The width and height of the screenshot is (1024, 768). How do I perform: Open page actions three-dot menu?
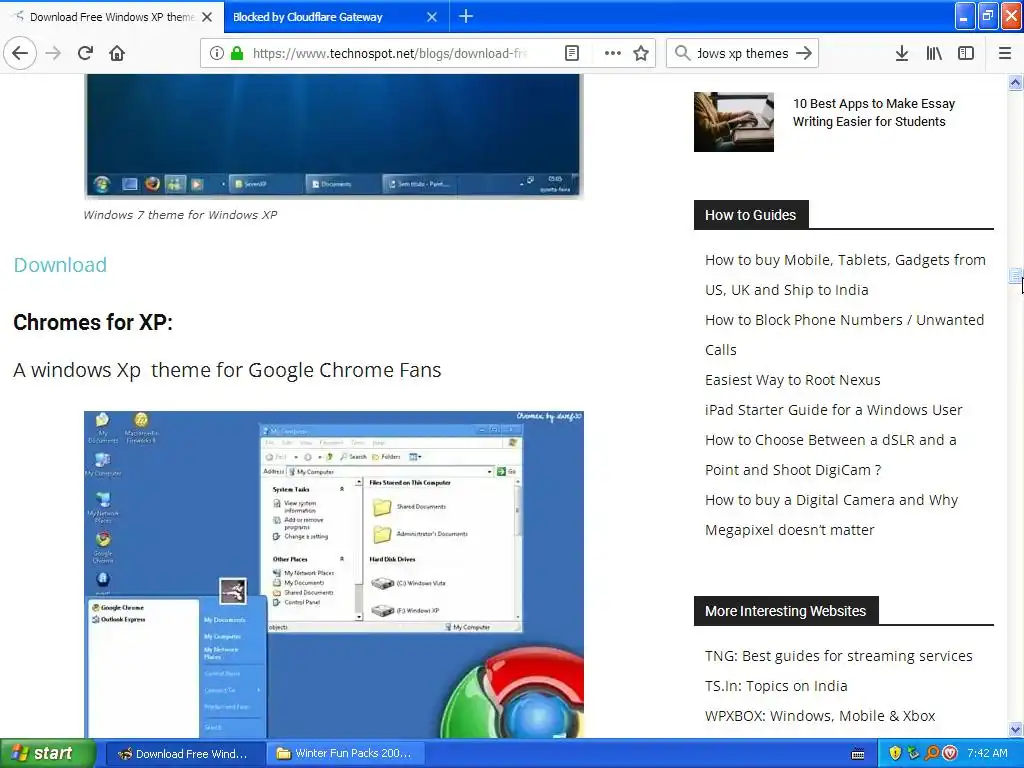click(x=613, y=53)
